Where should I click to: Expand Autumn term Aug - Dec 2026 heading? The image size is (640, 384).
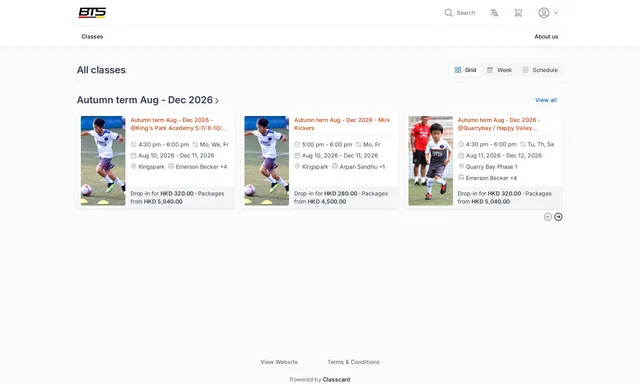(x=148, y=100)
